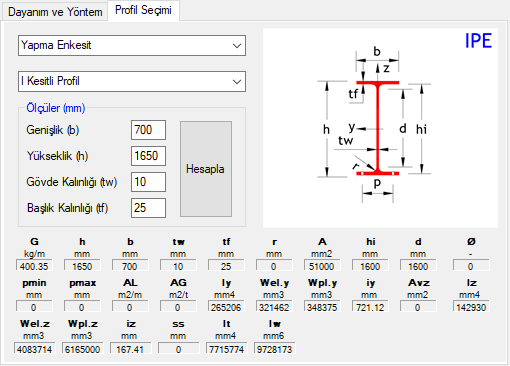Select the Wpl.z value 6165000

(82, 348)
